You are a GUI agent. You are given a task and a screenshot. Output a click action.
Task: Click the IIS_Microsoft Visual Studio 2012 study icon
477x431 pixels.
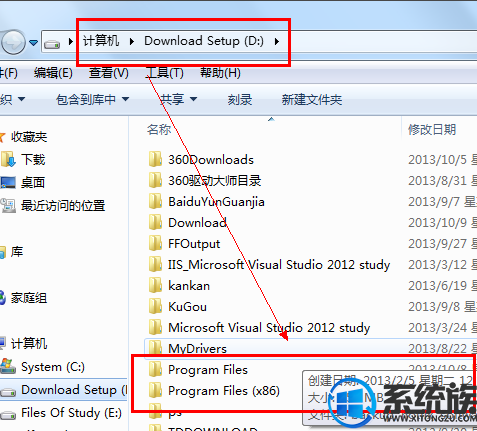(155, 264)
